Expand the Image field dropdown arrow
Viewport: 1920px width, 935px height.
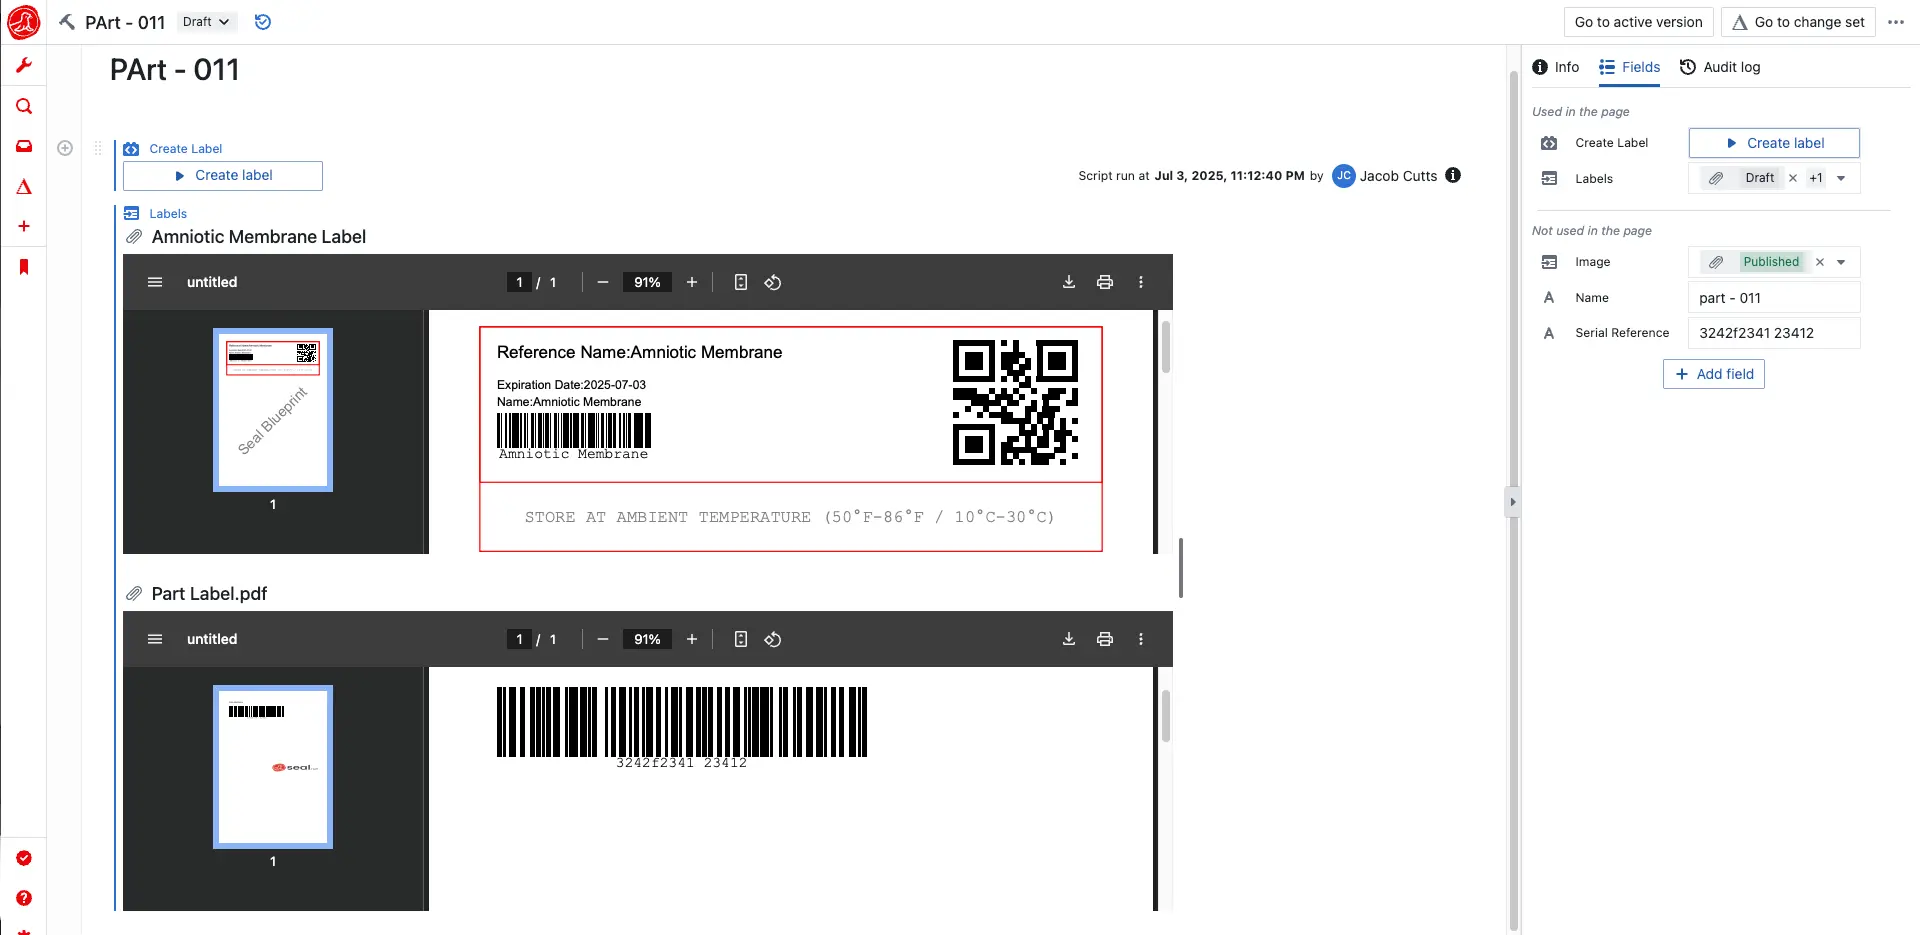click(x=1841, y=262)
